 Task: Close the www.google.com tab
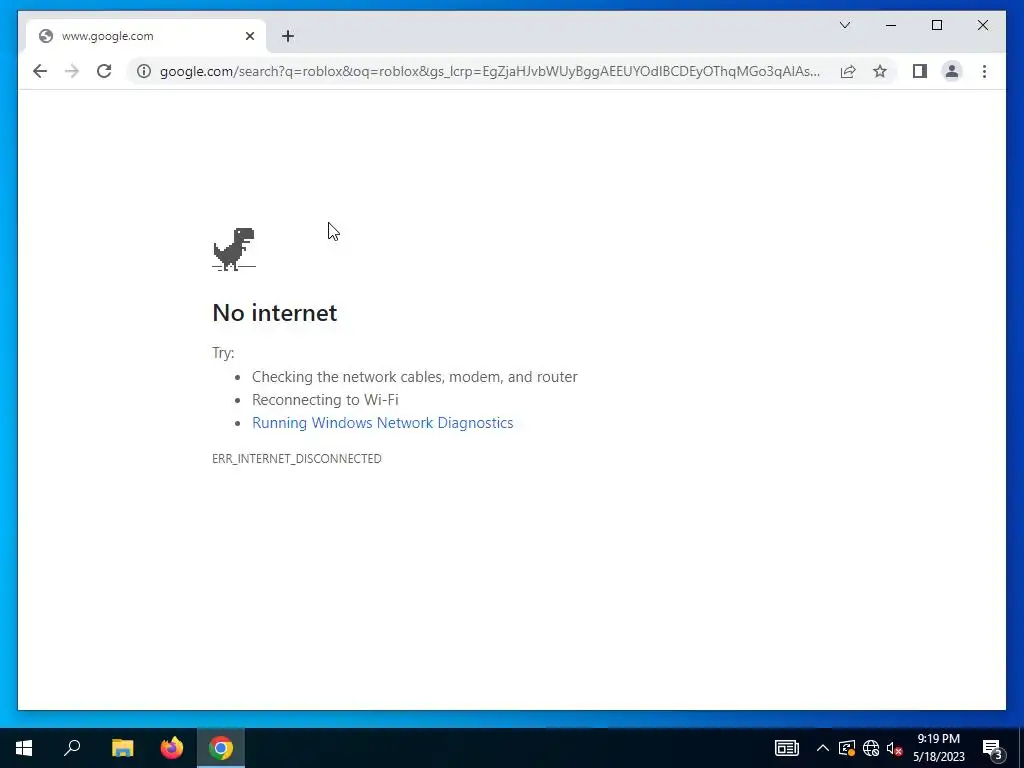[249, 36]
